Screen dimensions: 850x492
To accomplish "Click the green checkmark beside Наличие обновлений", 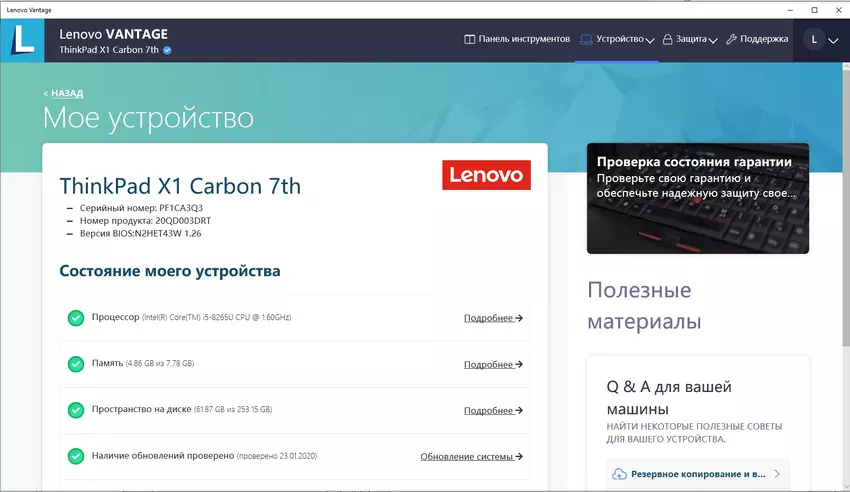I will click(x=76, y=456).
